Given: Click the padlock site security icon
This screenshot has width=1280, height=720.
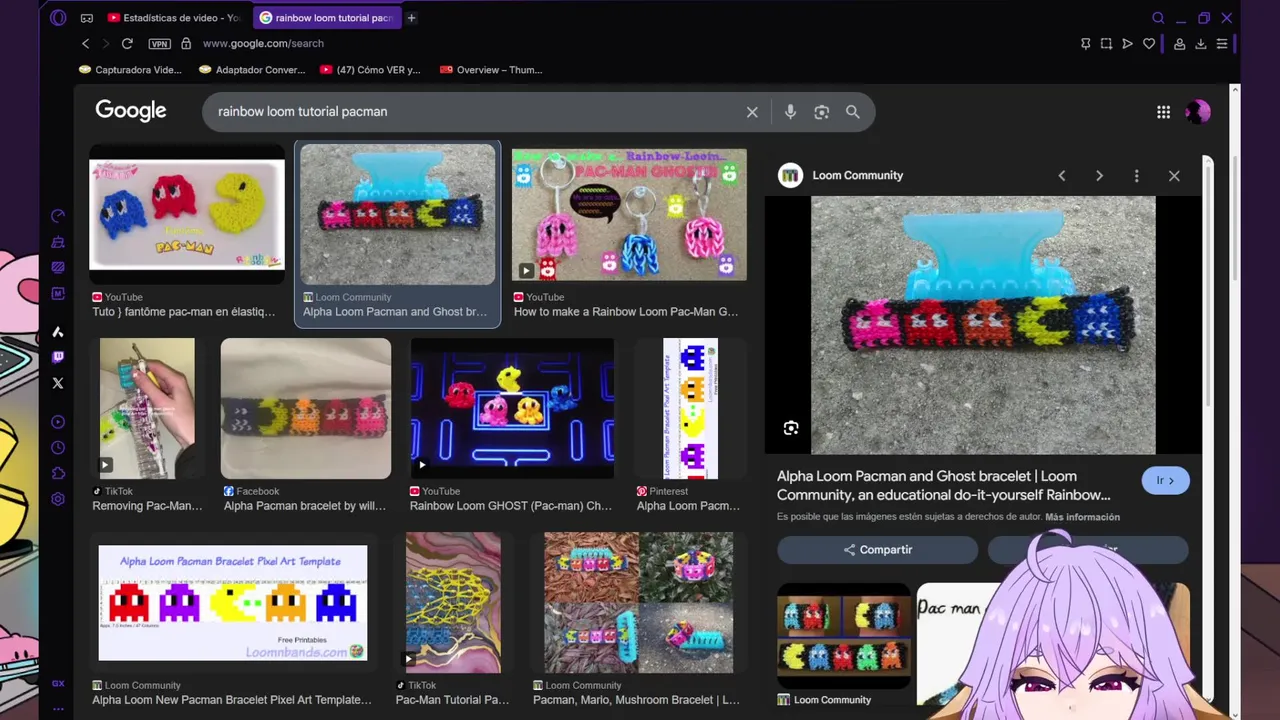Looking at the screenshot, I should [x=186, y=43].
